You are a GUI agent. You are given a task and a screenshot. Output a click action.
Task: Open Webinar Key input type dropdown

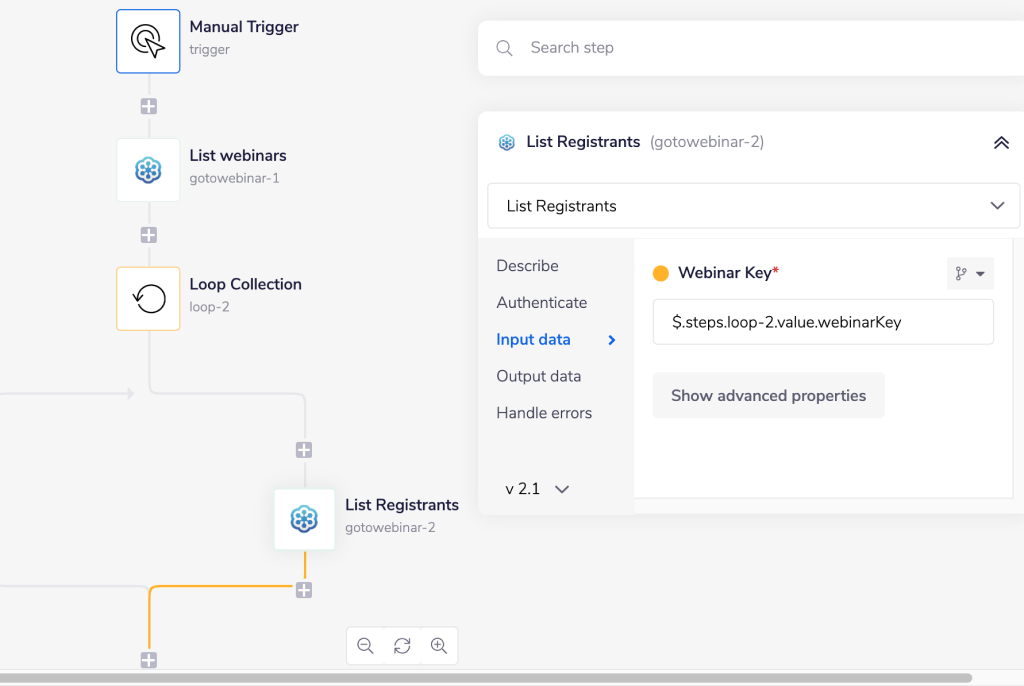(969, 273)
